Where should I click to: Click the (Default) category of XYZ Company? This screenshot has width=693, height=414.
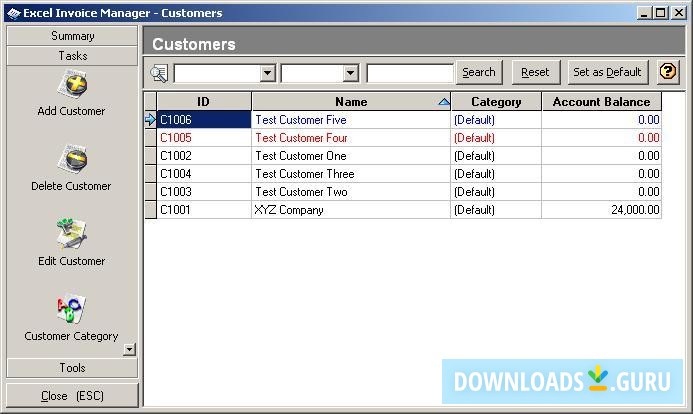(x=474, y=210)
